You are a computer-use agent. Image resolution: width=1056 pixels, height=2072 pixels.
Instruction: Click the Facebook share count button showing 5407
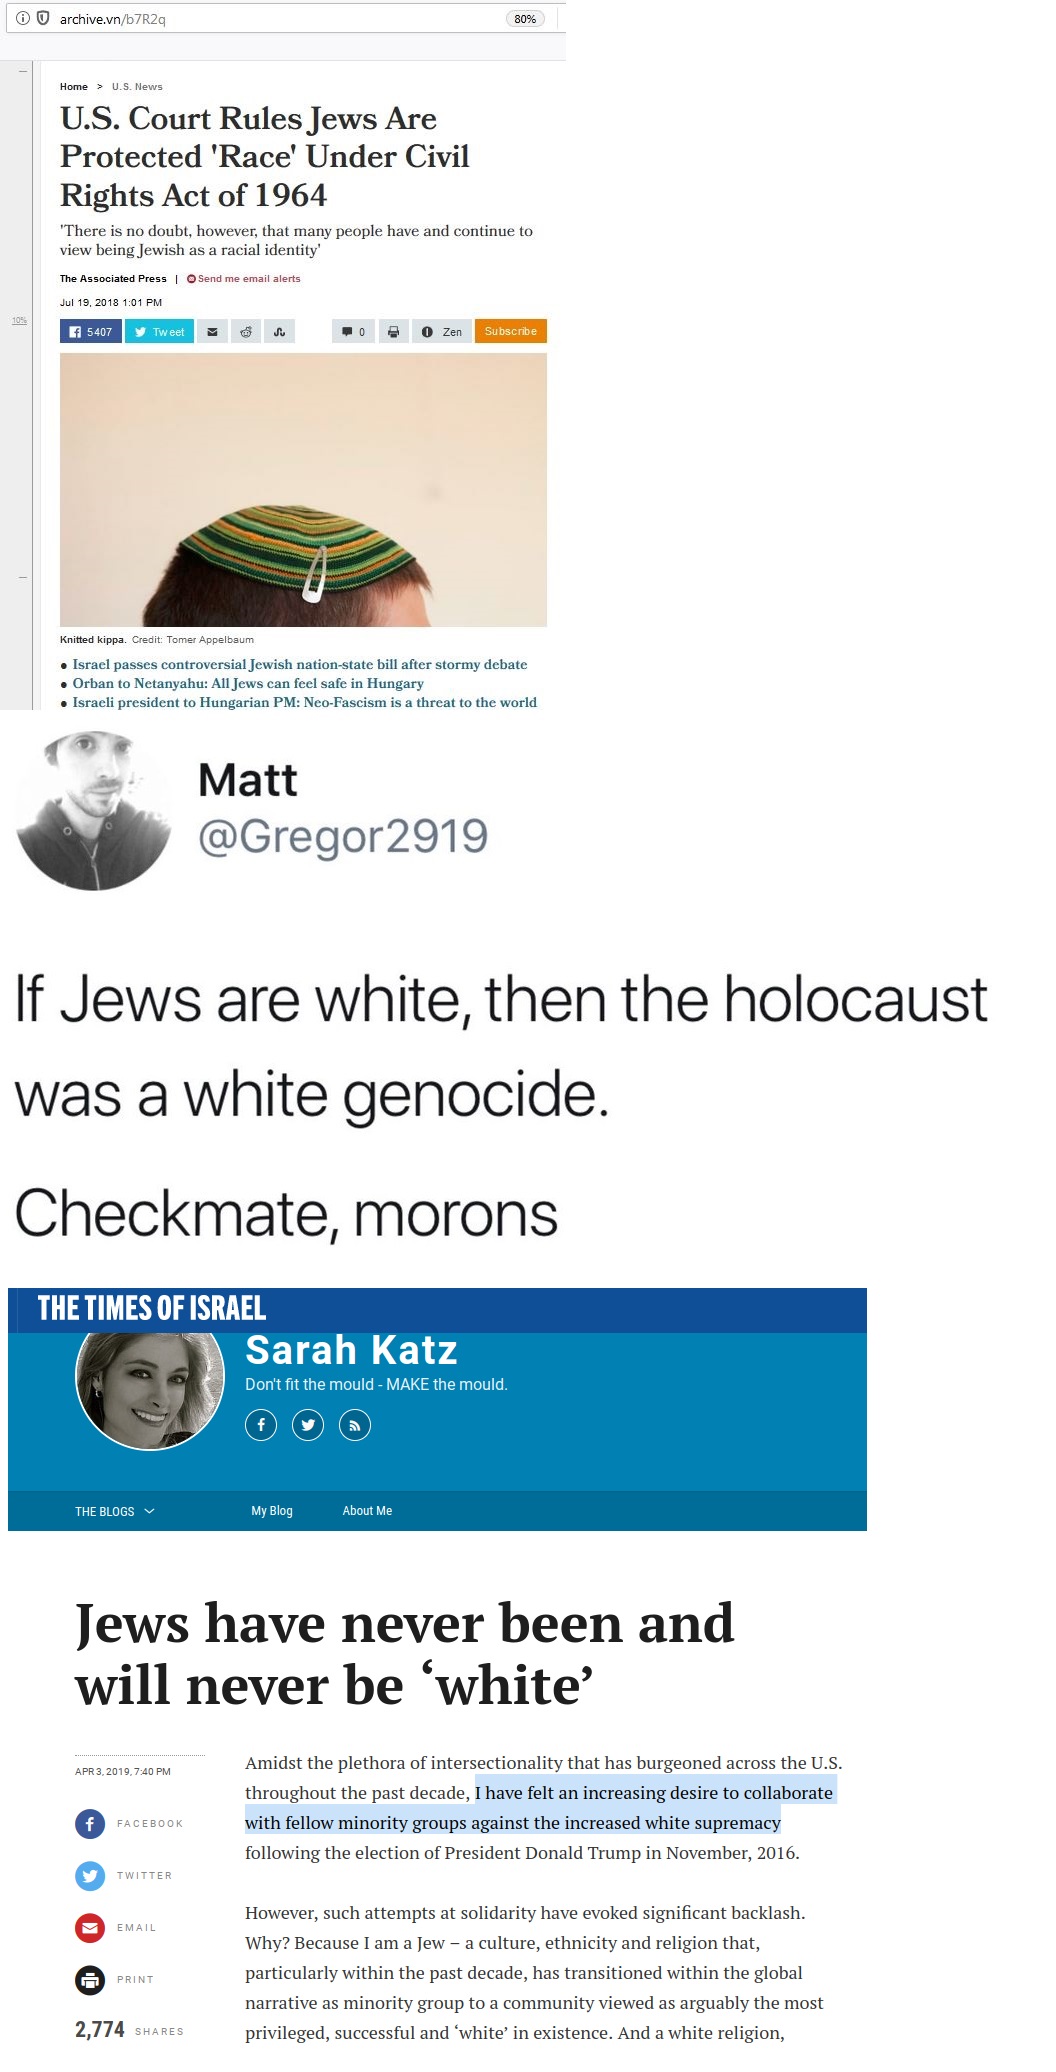click(91, 332)
